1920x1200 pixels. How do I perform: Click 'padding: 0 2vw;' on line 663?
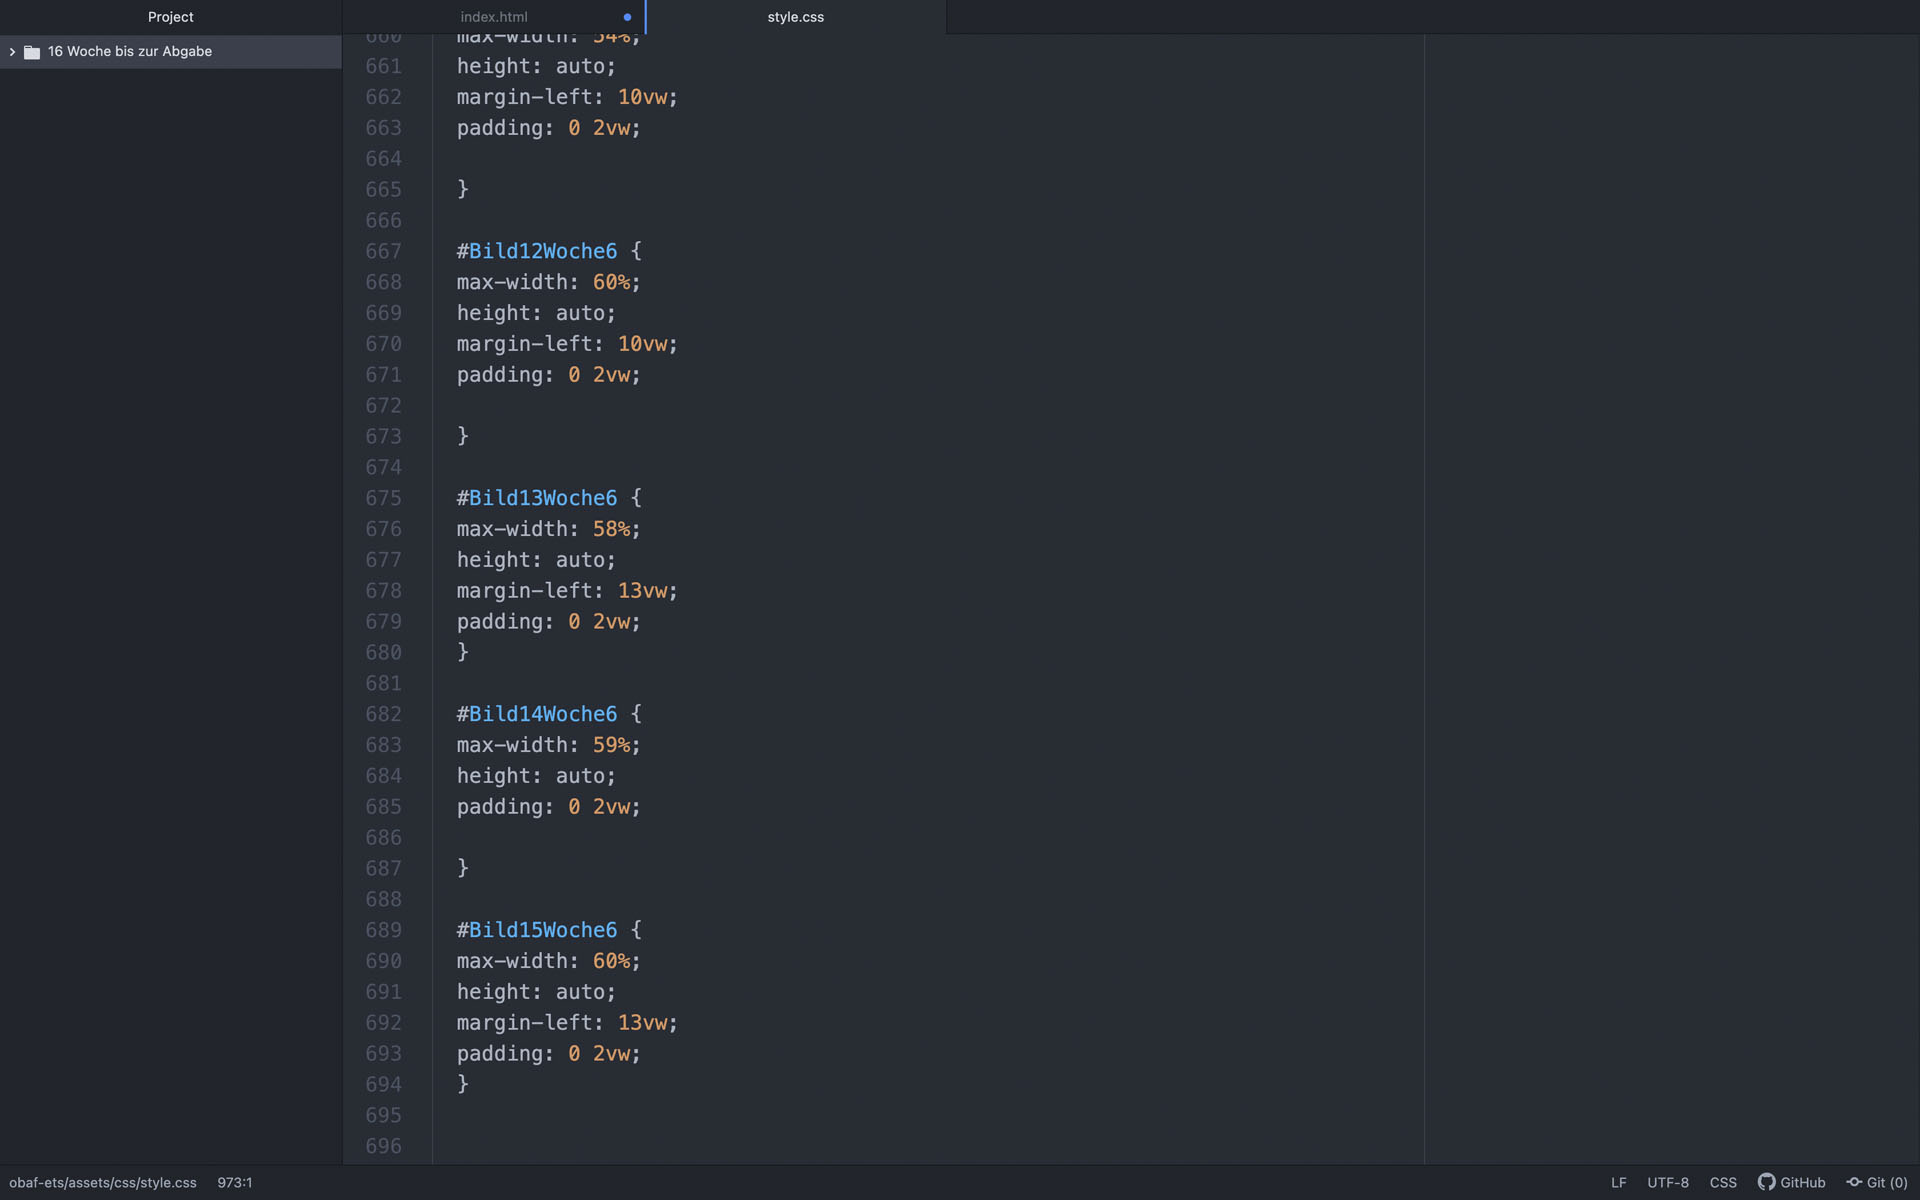click(x=549, y=128)
